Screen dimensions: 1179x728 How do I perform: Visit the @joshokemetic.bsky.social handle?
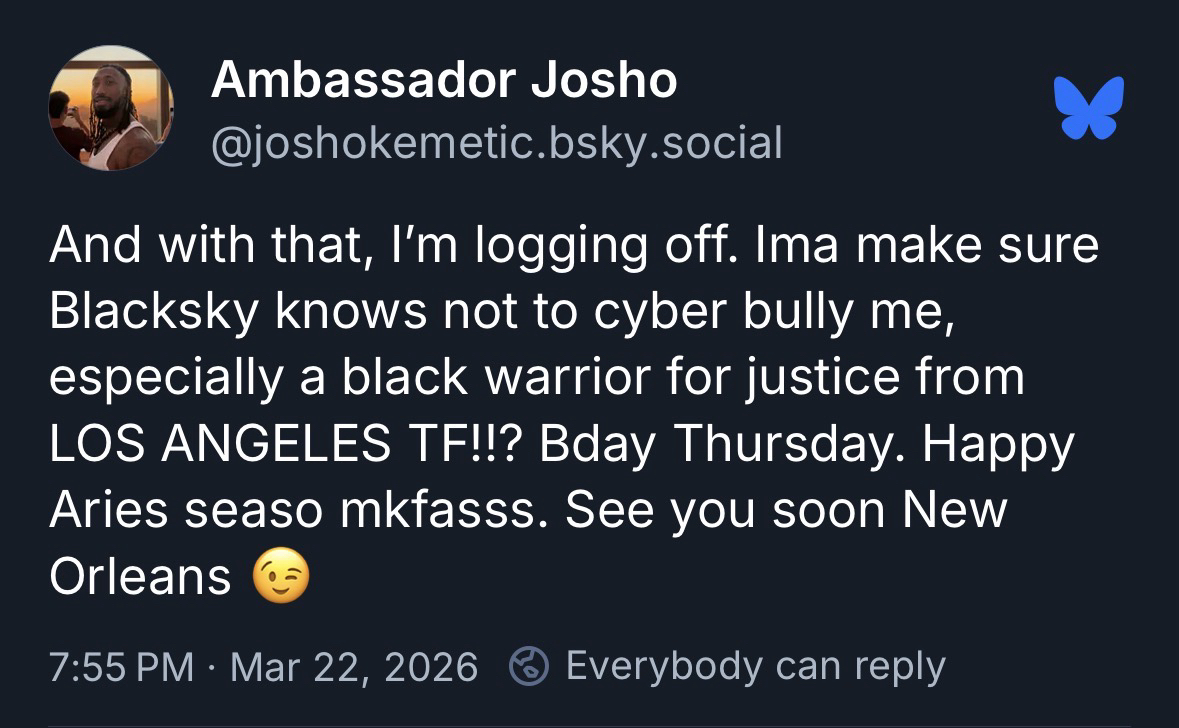click(496, 143)
